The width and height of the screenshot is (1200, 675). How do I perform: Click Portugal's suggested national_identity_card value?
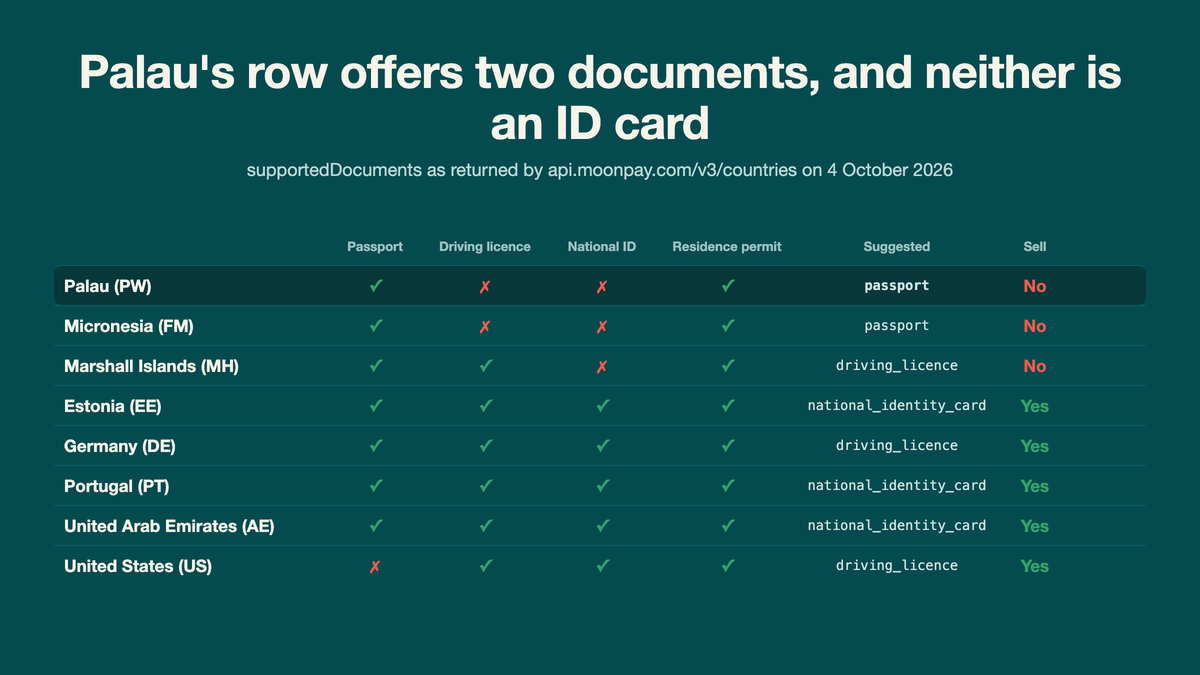click(897, 486)
